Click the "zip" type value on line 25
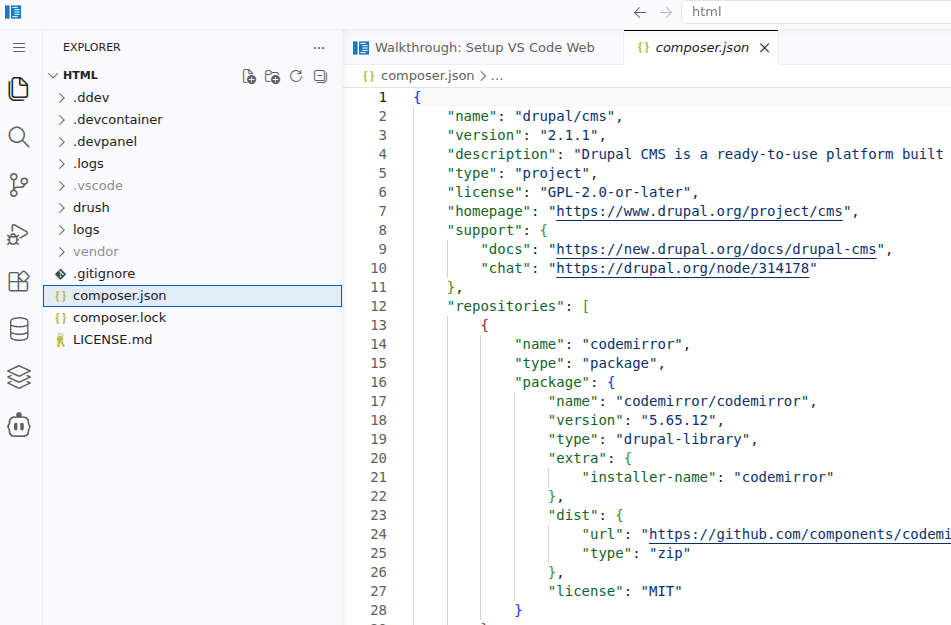This screenshot has width=951, height=625. coord(670,553)
